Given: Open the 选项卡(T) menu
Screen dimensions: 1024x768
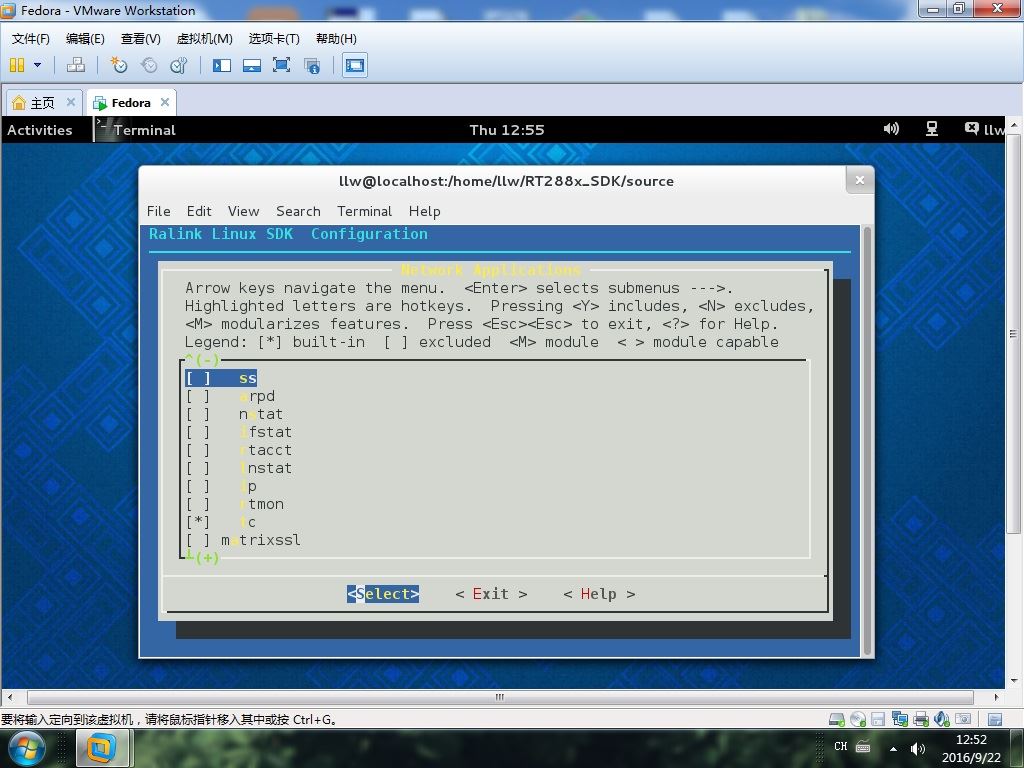Looking at the screenshot, I should [274, 39].
